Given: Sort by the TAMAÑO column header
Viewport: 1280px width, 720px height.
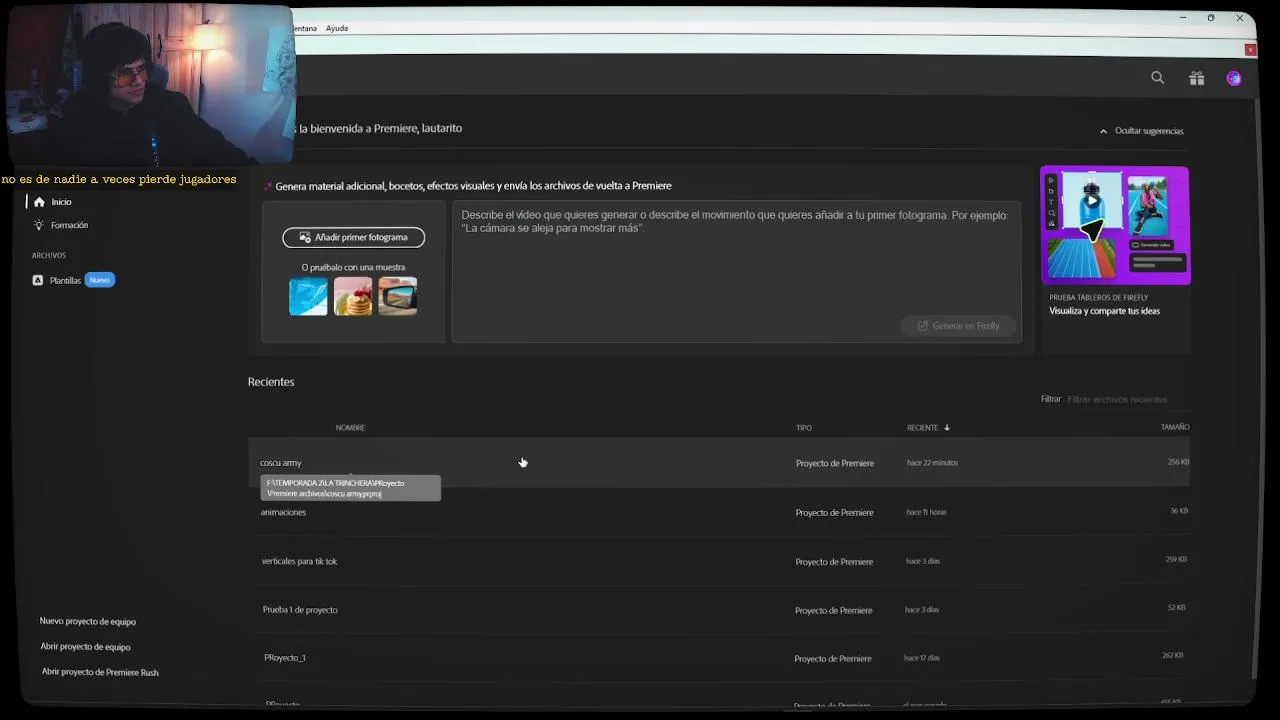Looking at the screenshot, I should pyautogui.click(x=1175, y=427).
